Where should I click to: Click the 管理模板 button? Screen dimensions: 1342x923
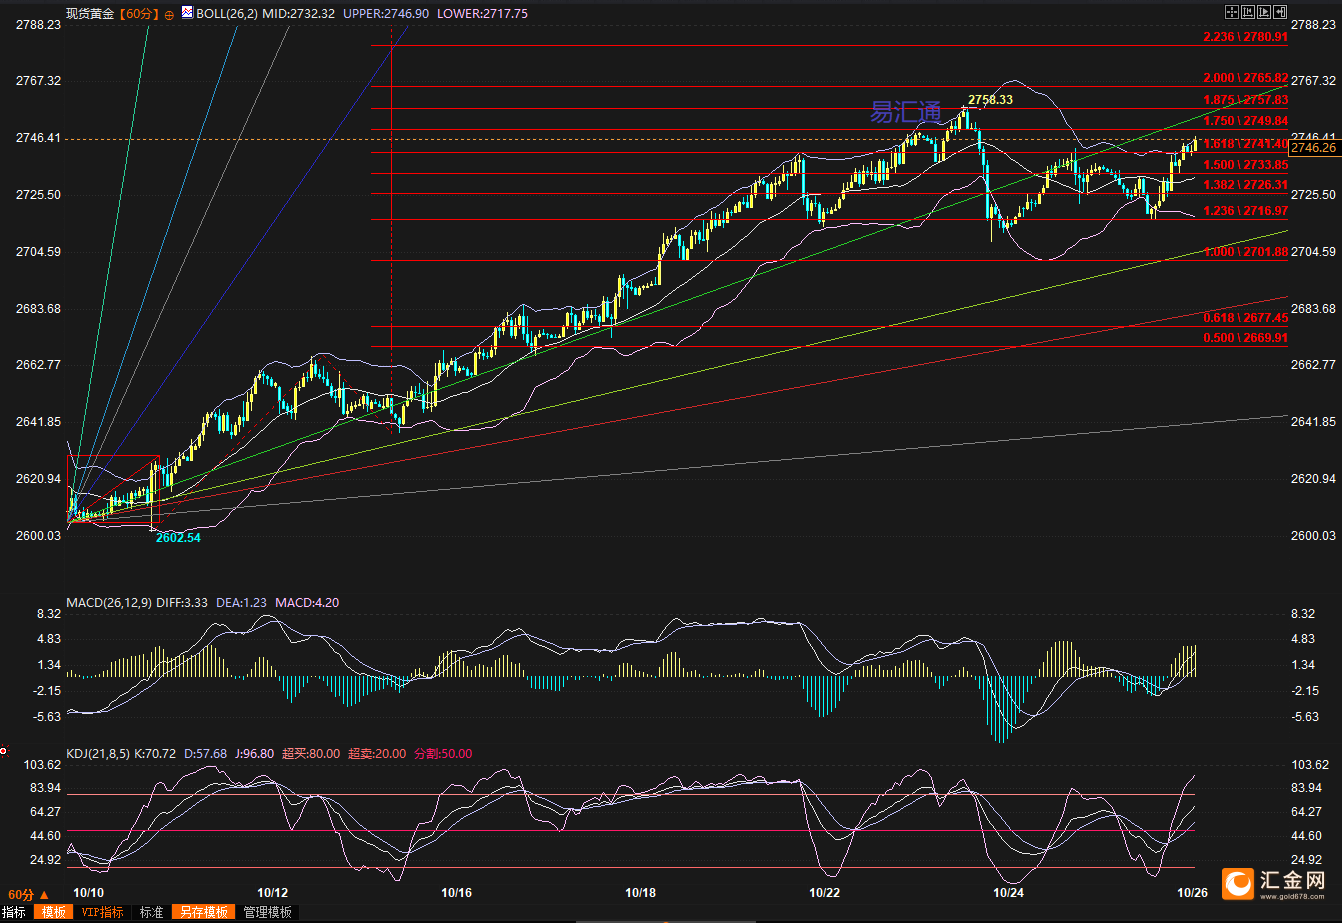tap(267, 912)
